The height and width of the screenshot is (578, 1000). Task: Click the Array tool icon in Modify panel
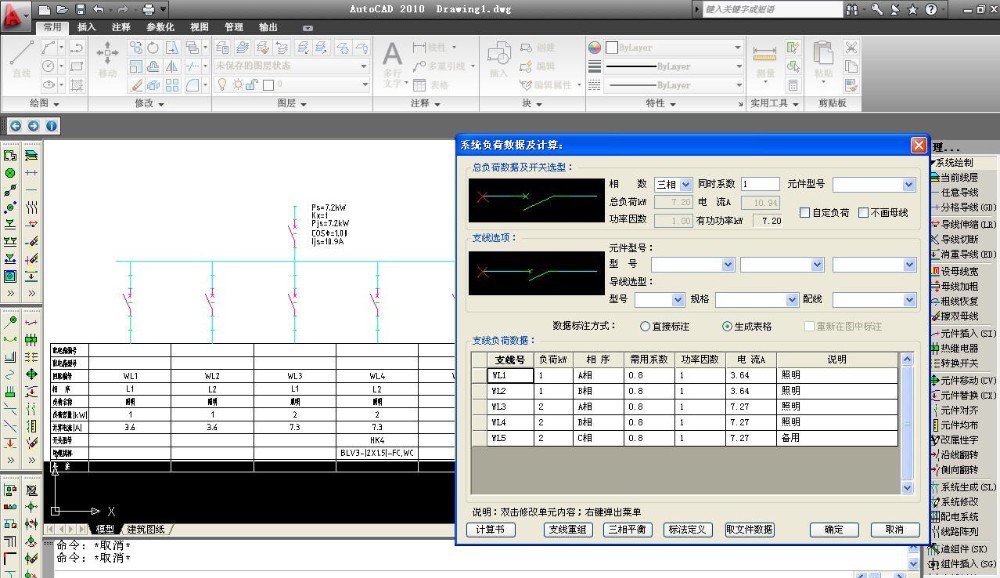pyautogui.click(x=172, y=85)
